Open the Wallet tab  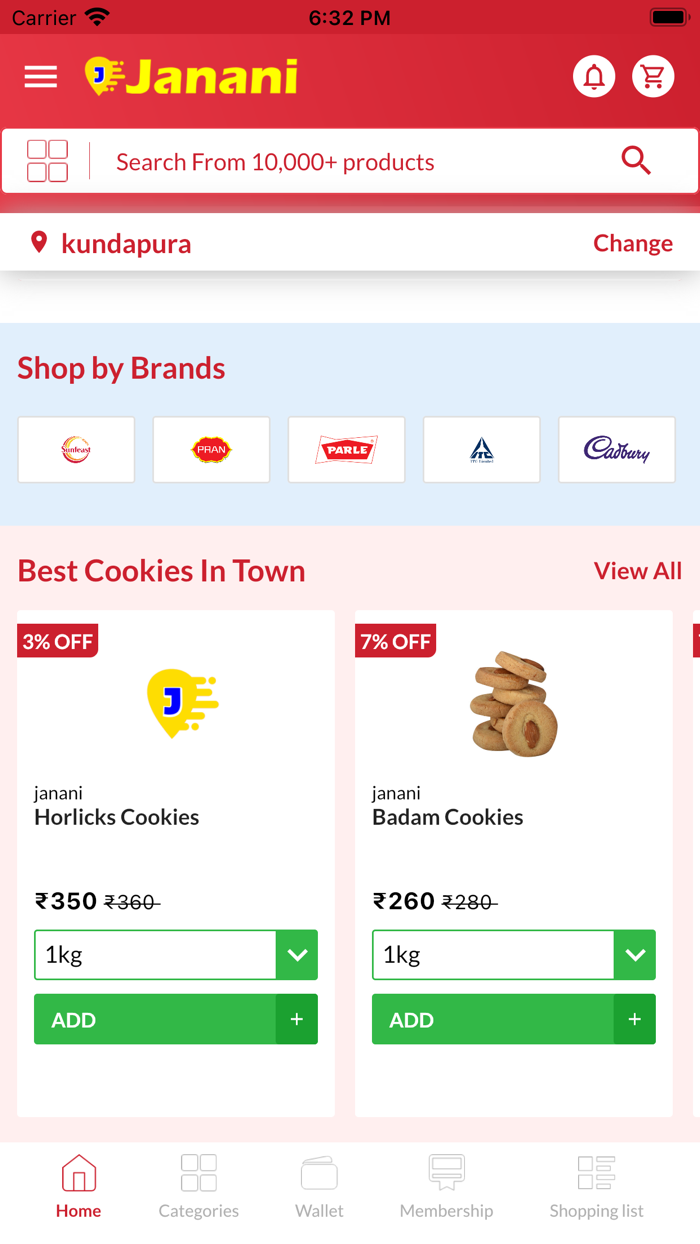click(x=319, y=1186)
